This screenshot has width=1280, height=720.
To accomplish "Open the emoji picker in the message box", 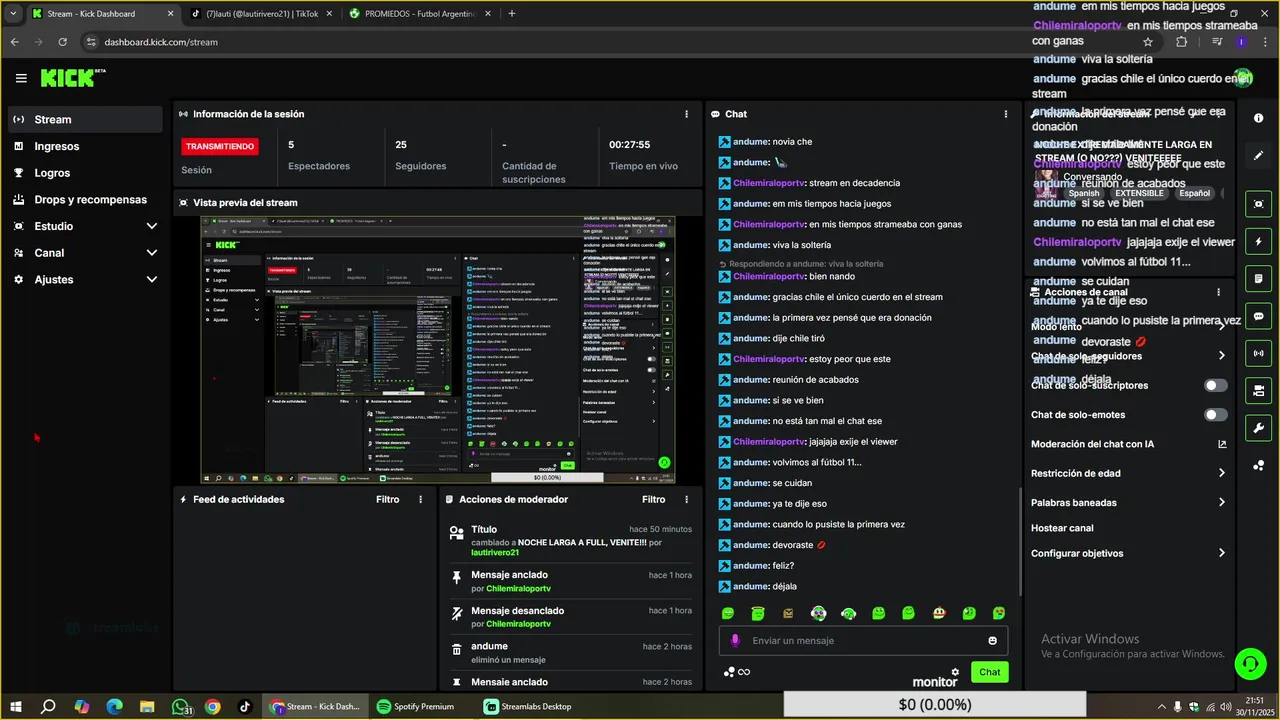I will 992,640.
